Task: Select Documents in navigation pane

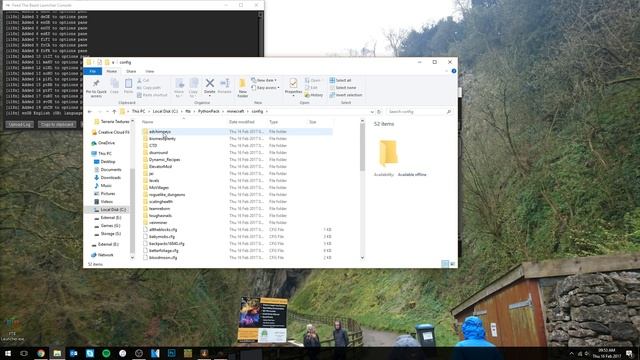Action: [111, 170]
